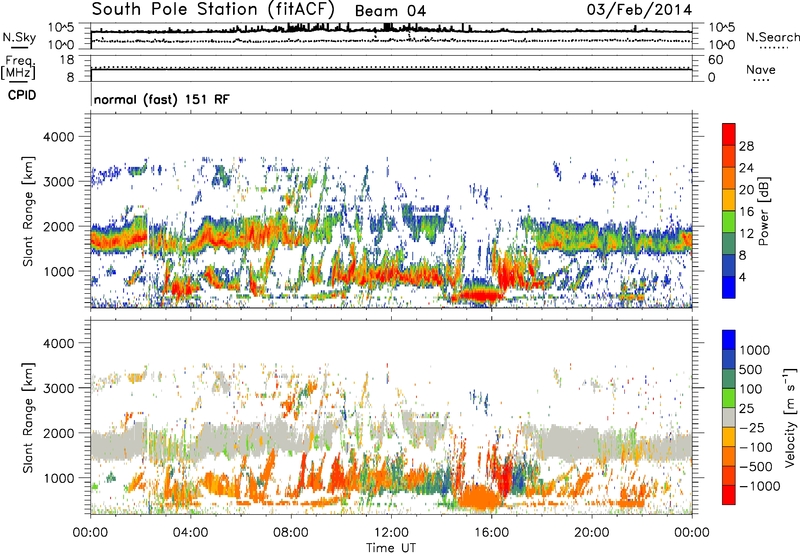Click the orange velocity blob near 16:00
The width and height of the screenshot is (800, 554).
pyautogui.click(x=480, y=497)
